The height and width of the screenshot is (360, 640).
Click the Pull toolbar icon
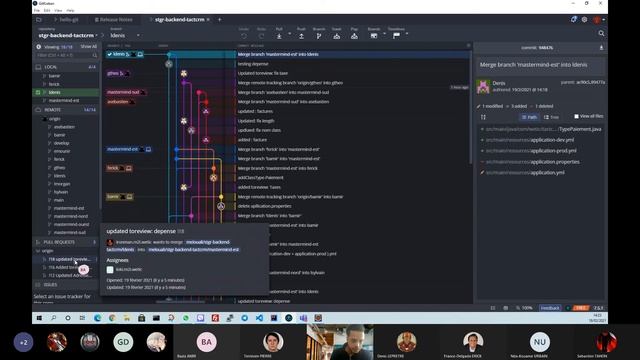(279, 36)
